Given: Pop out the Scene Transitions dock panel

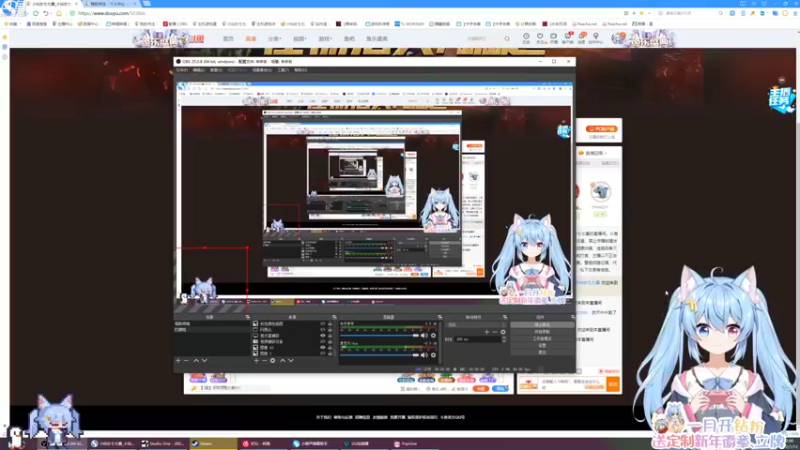Looking at the screenshot, I should (505, 317).
